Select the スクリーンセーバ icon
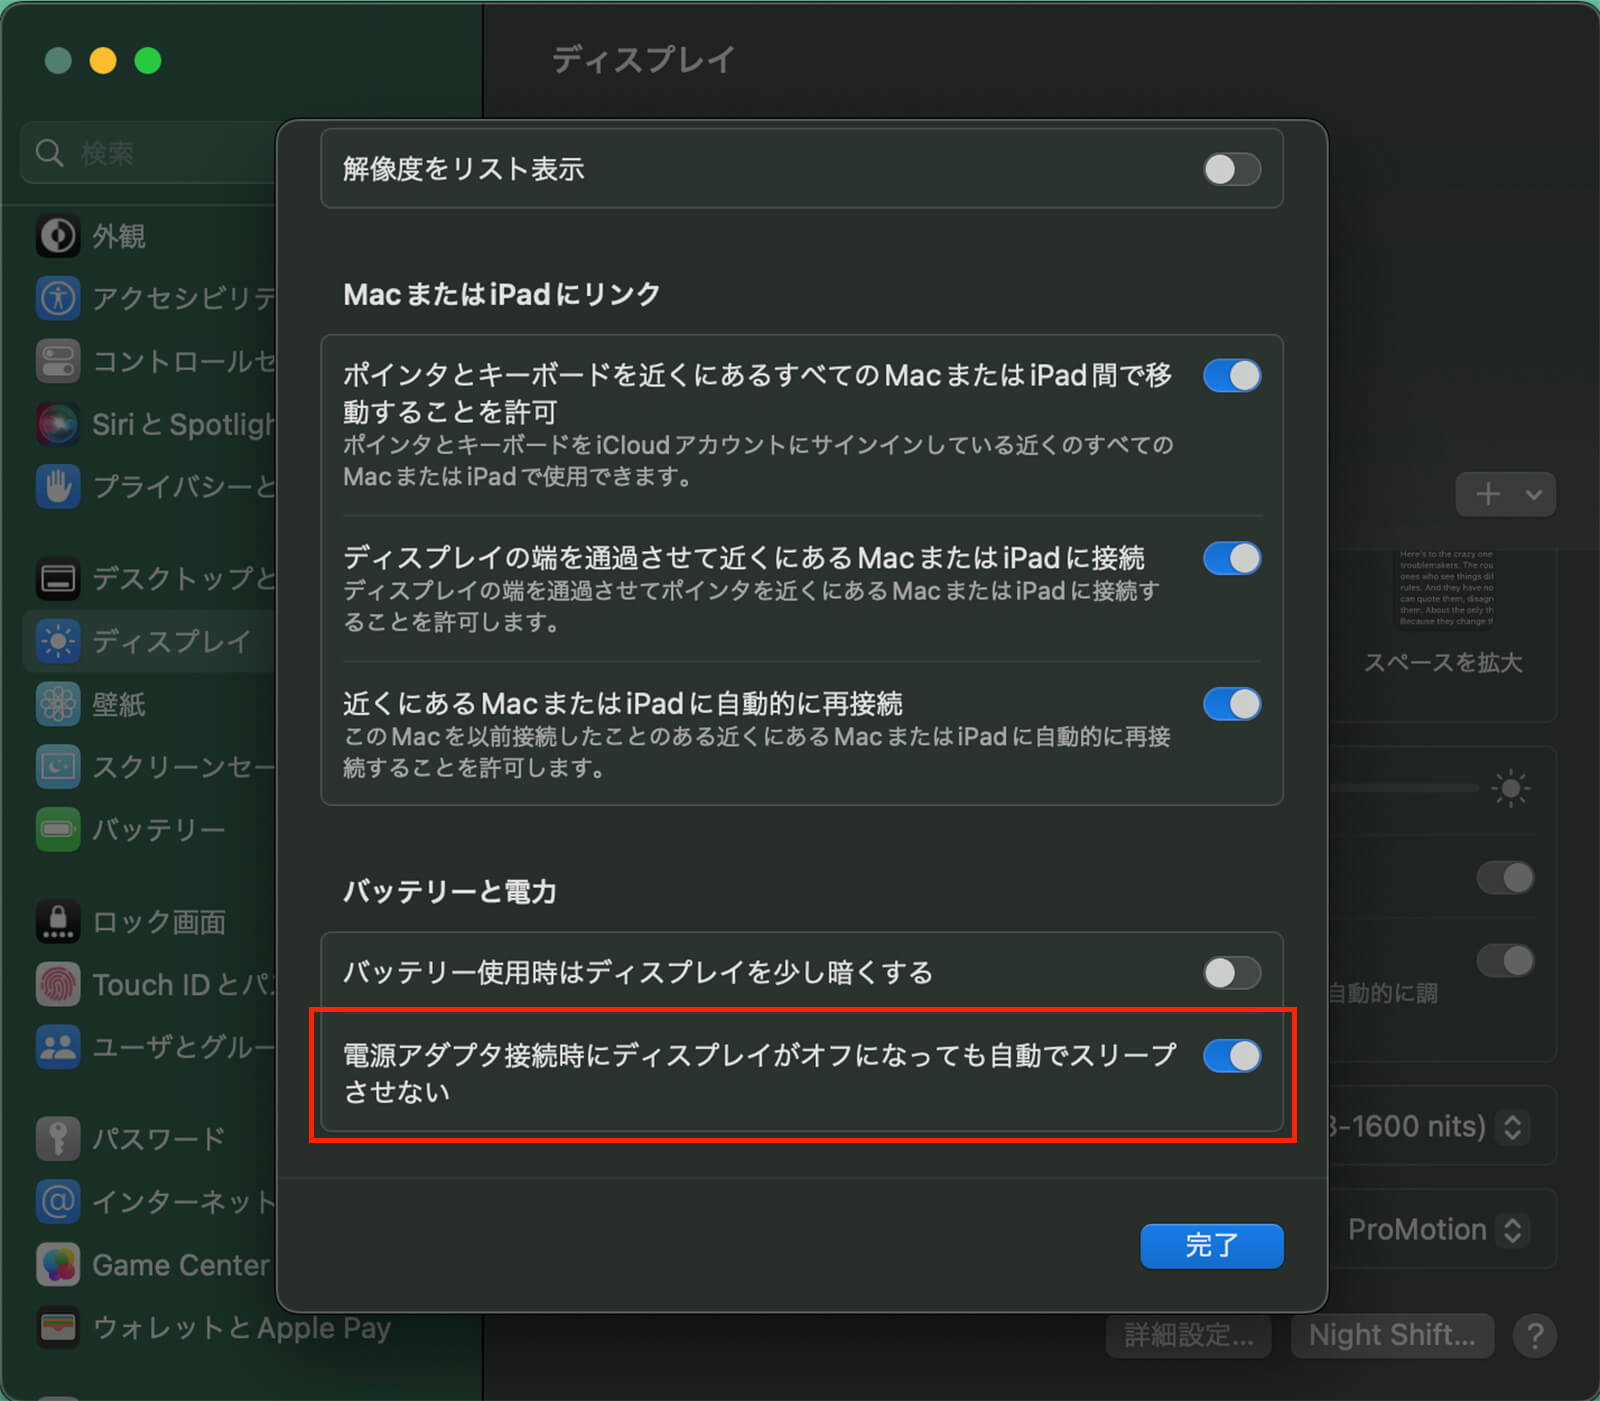The width and height of the screenshot is (1600, 1401). point(58,767)
